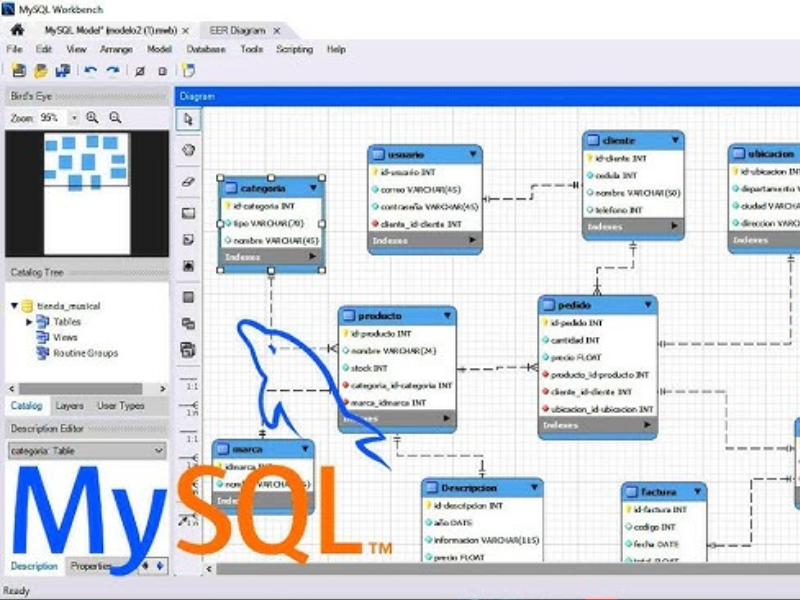
Task: Switch to the Layers tab
Action: (69, 406)
